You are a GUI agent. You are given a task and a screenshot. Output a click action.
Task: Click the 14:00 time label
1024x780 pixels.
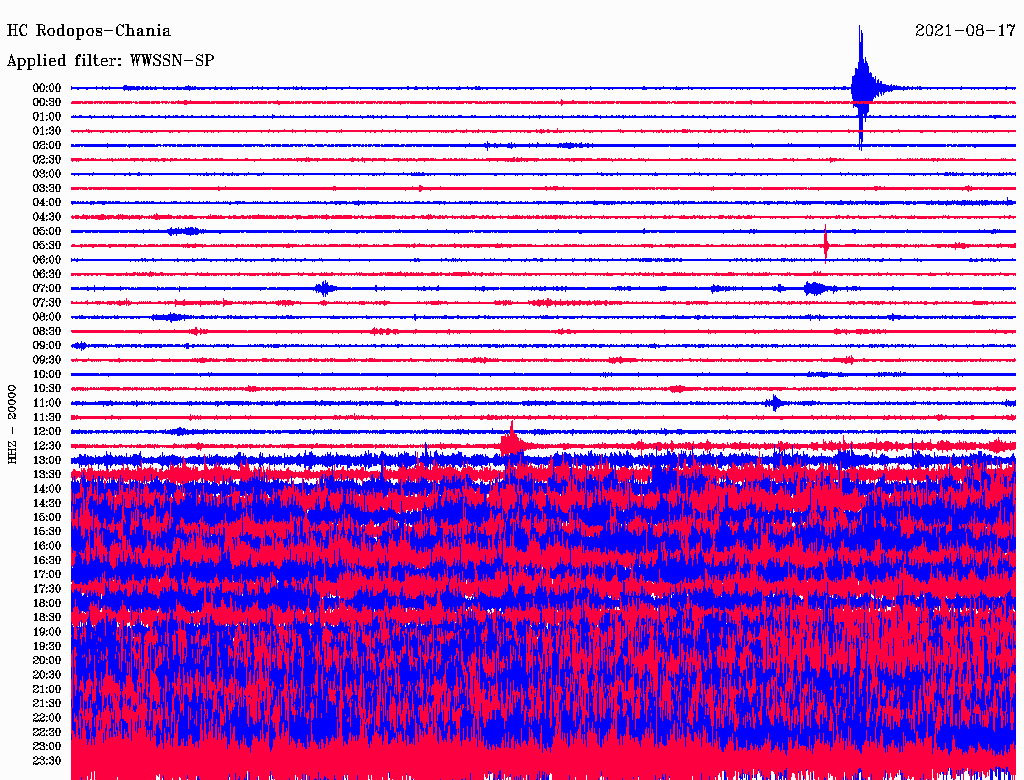click(x=47, y=489)
